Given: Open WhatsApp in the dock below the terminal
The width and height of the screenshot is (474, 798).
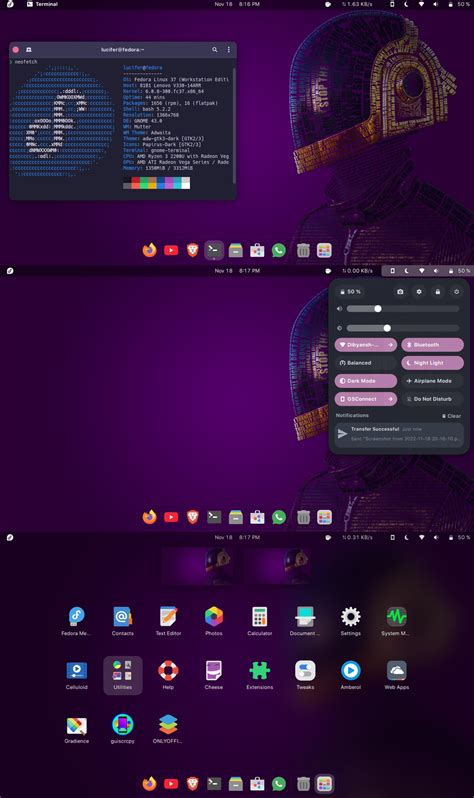Looking at the screenshot, I should click(278, 250).
